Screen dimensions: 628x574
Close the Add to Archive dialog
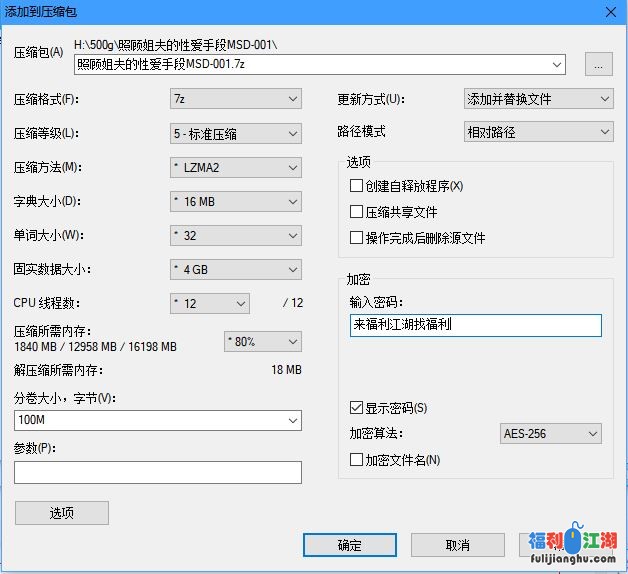609,10
